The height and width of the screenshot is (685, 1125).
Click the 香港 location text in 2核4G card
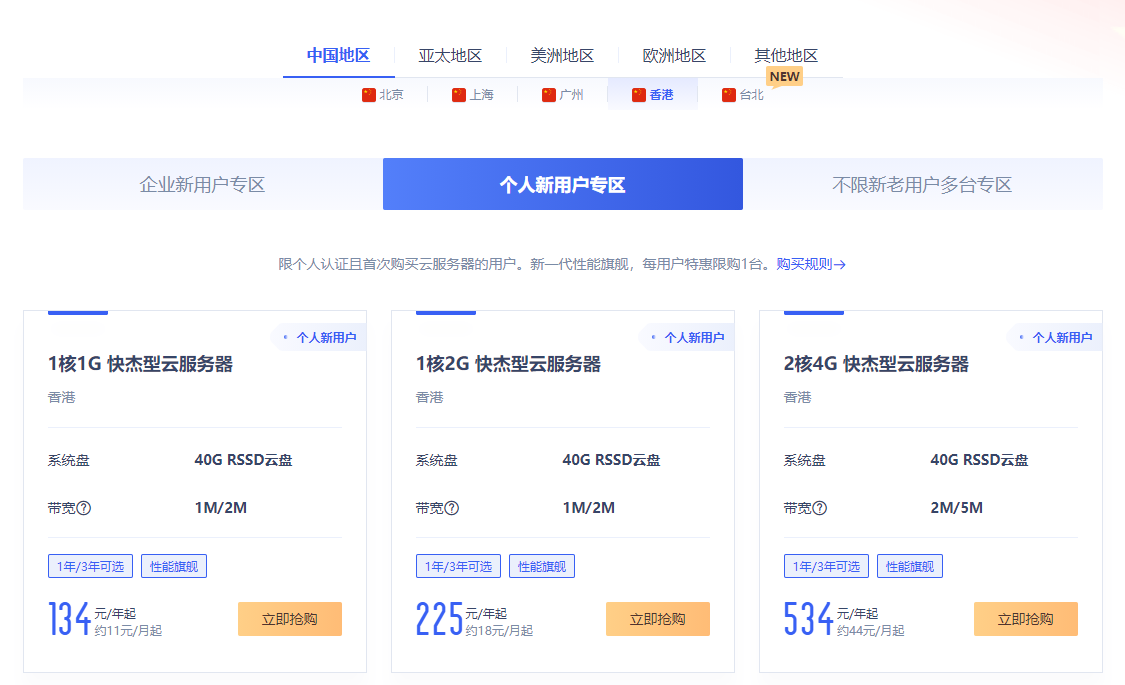click(798, 397)
